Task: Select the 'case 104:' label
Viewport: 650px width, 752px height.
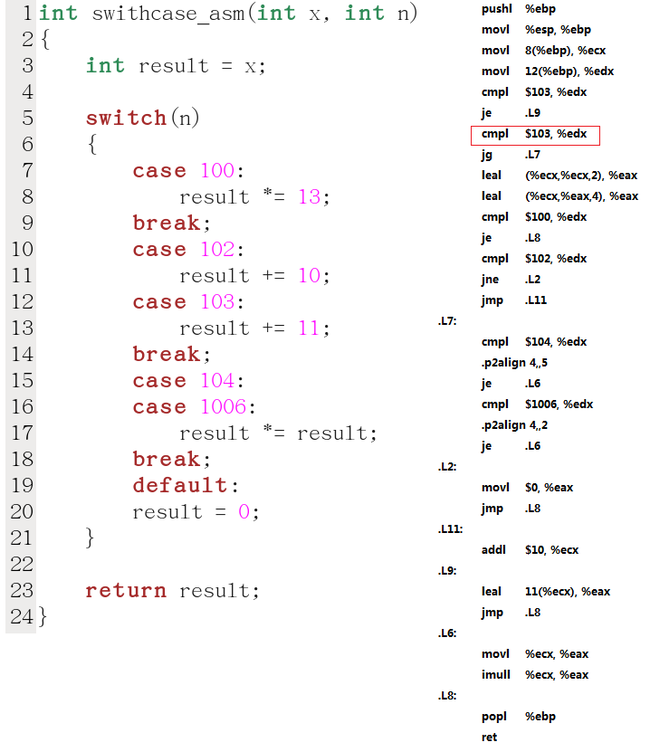Action: (x=188, y=381)
